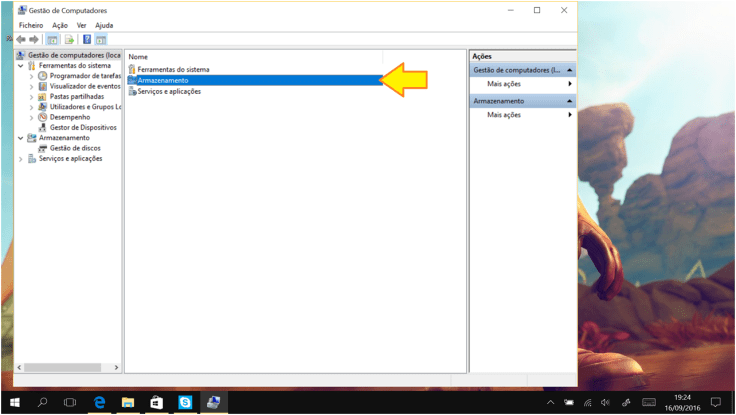Select Gestor de Dispositivos in the tree
The image size is (736, 415).
point(83,127)
